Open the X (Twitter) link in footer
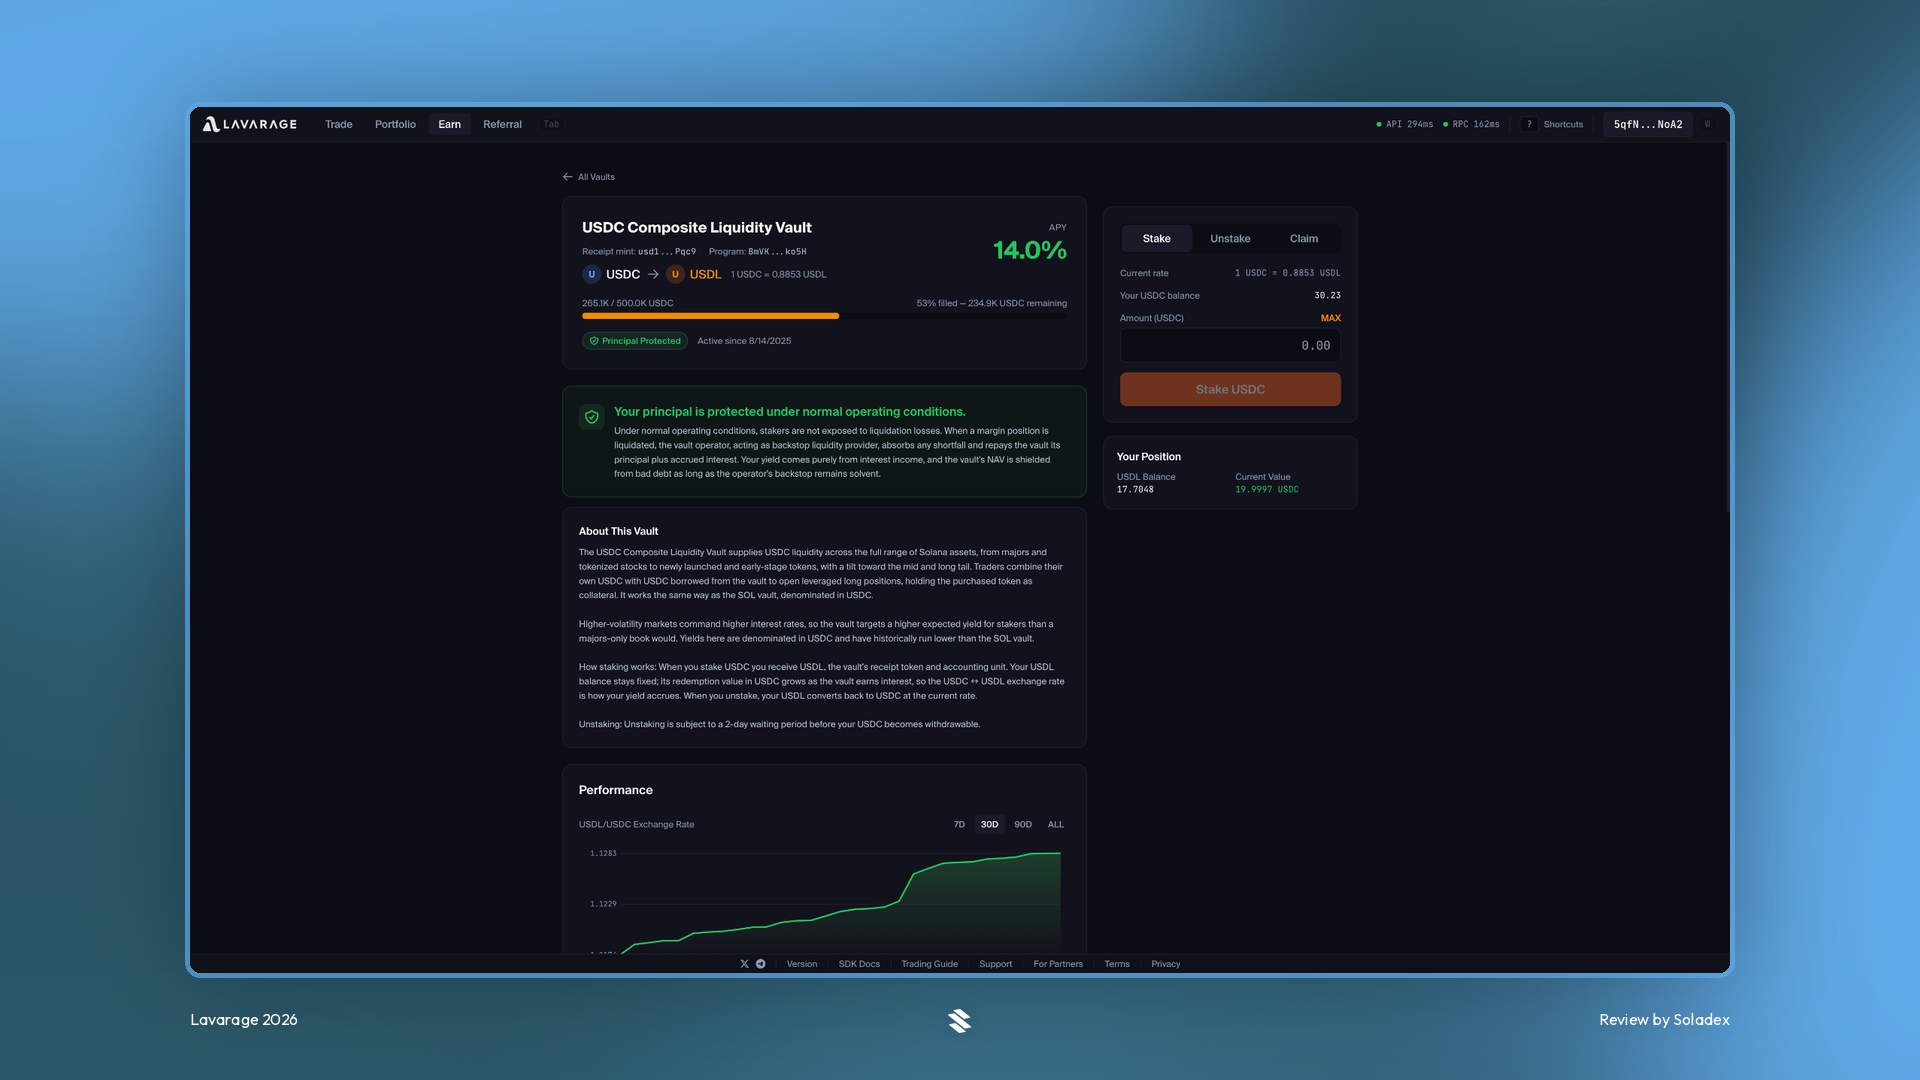The image size is (1920, 1080). click(x=744, y=964)
